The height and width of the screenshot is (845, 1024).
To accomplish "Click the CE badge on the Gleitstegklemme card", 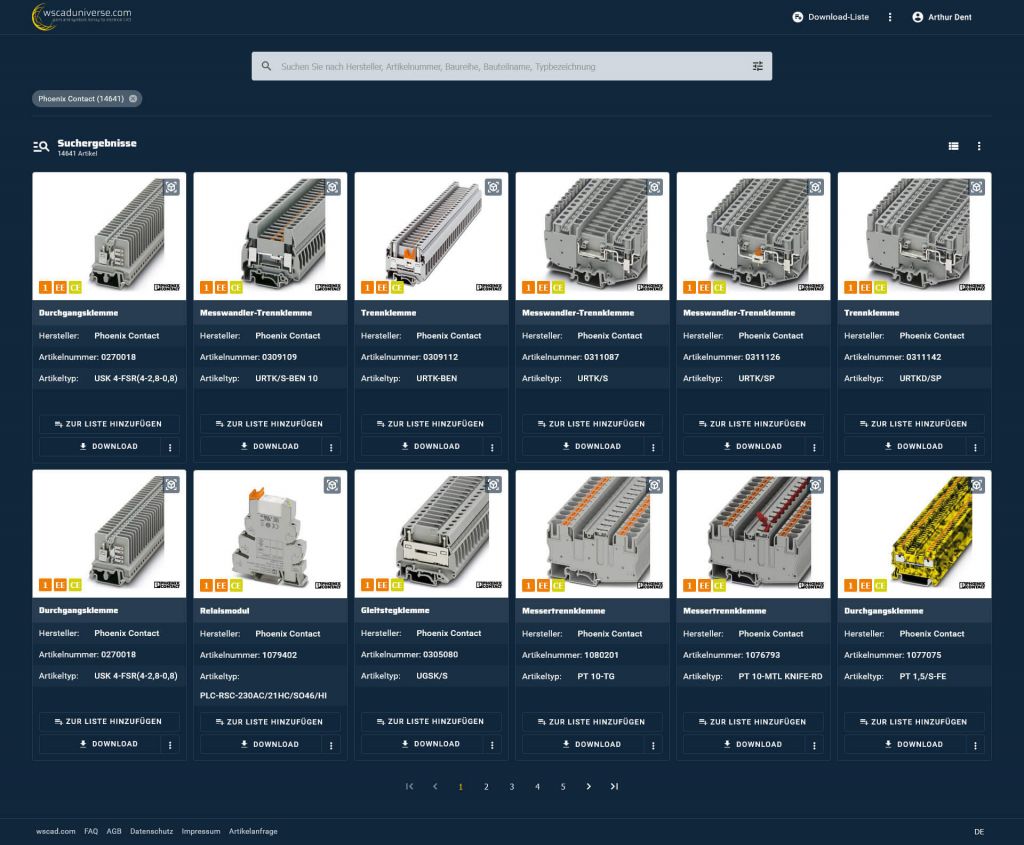I will [x=396, y=583].
